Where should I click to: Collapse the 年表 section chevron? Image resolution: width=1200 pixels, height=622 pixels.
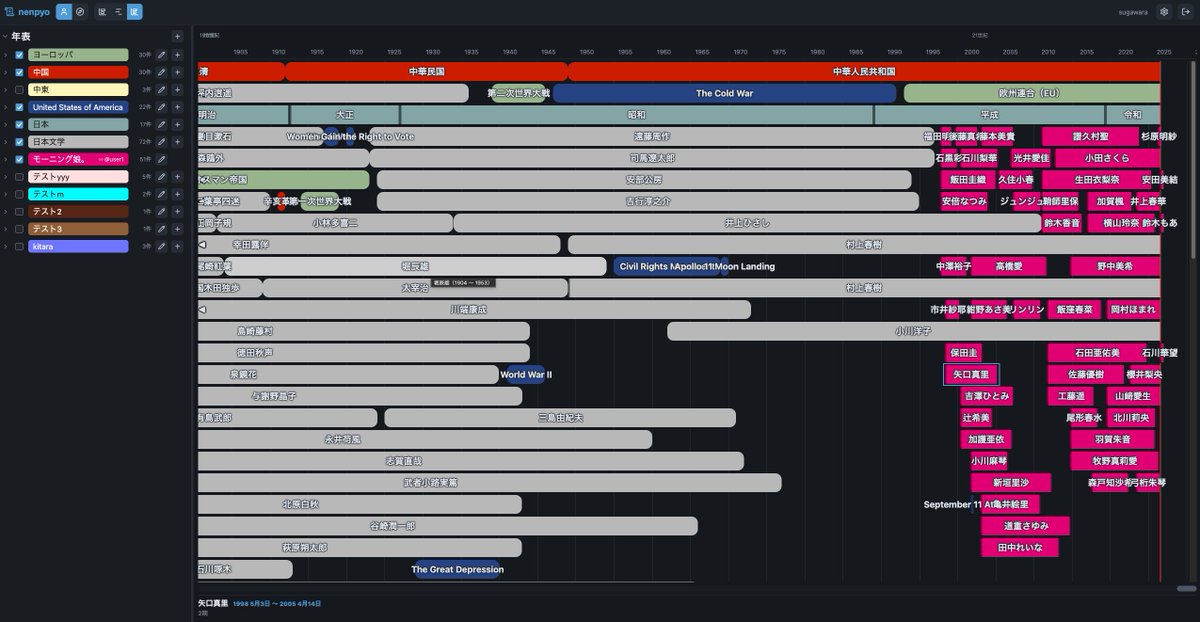tap(5, 36)
